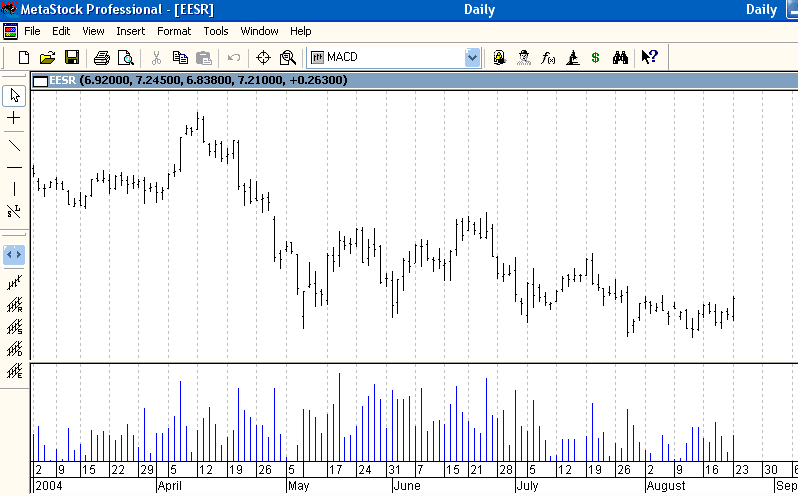Open the Format menu

[x=174, y=31]
